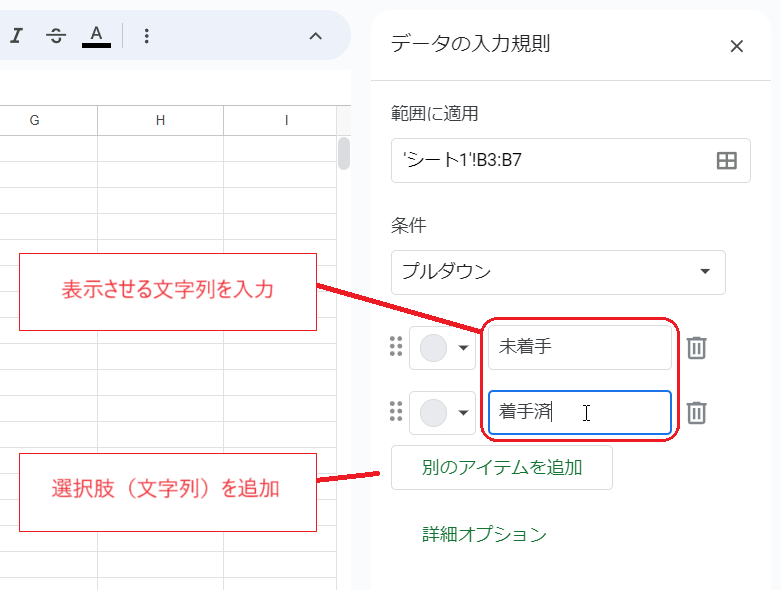Edit the range field 'シート1'!B3:B7

(570, 160)
